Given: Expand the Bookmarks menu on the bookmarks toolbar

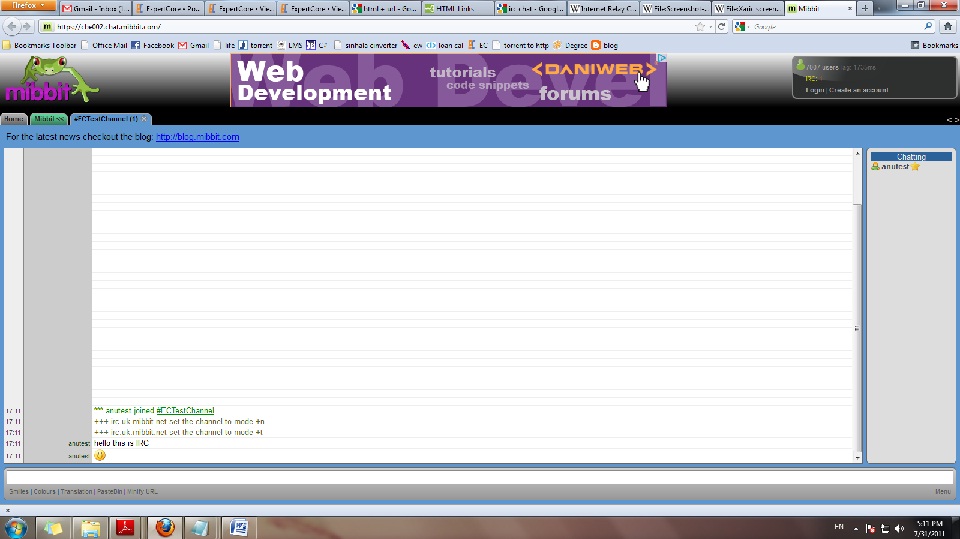Looking at the screenshot, I should tap(934, 45).
